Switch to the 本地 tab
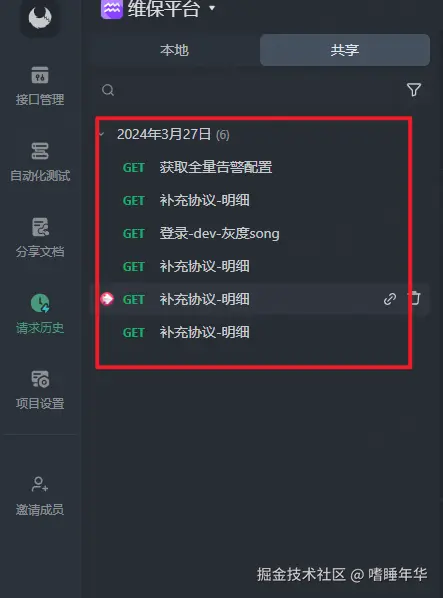443x598 pixels. coord(174,50)
